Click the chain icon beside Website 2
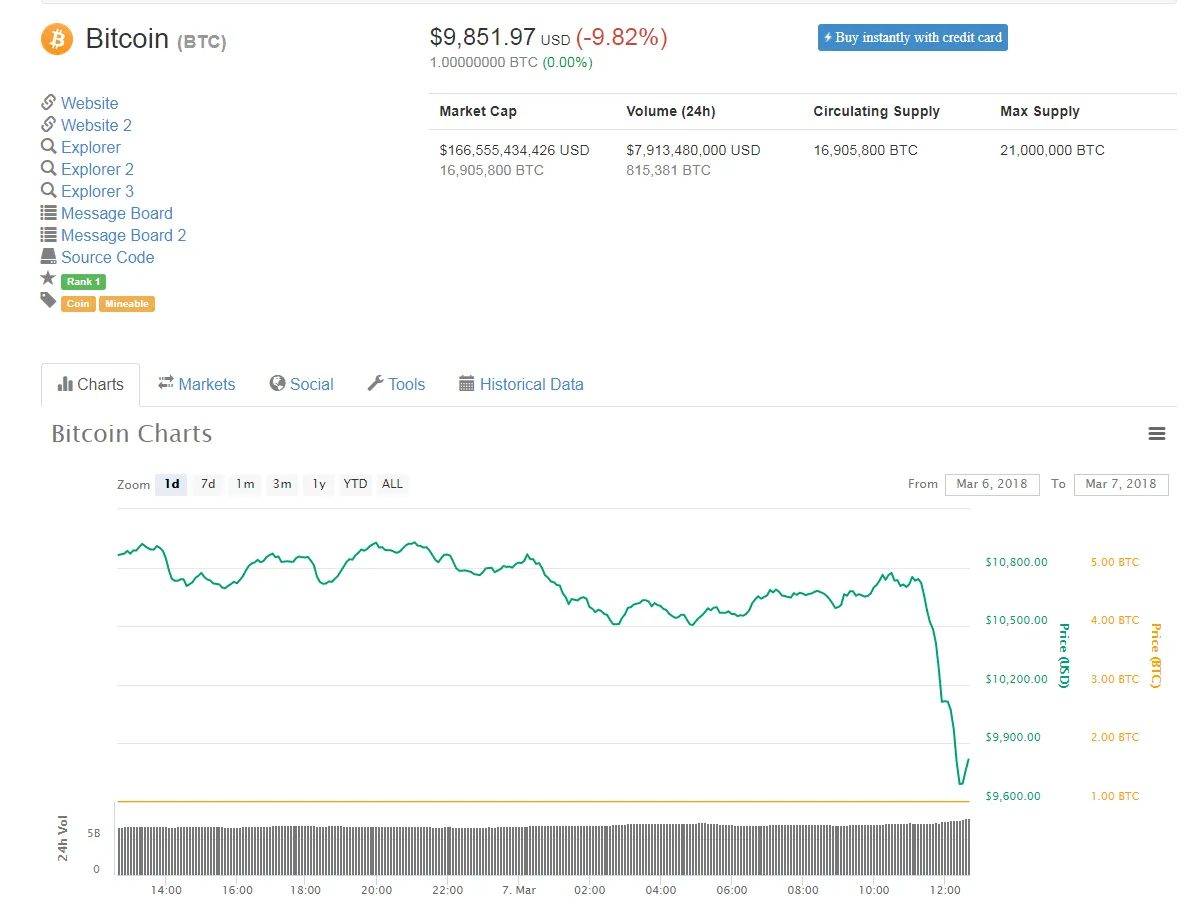Screen dimensions: 1198x917 tap(48, 124)
